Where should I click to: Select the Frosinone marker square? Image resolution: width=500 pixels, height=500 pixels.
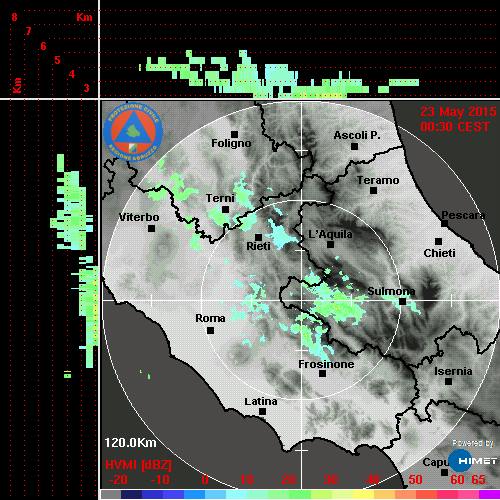click(x=322, y=374)
